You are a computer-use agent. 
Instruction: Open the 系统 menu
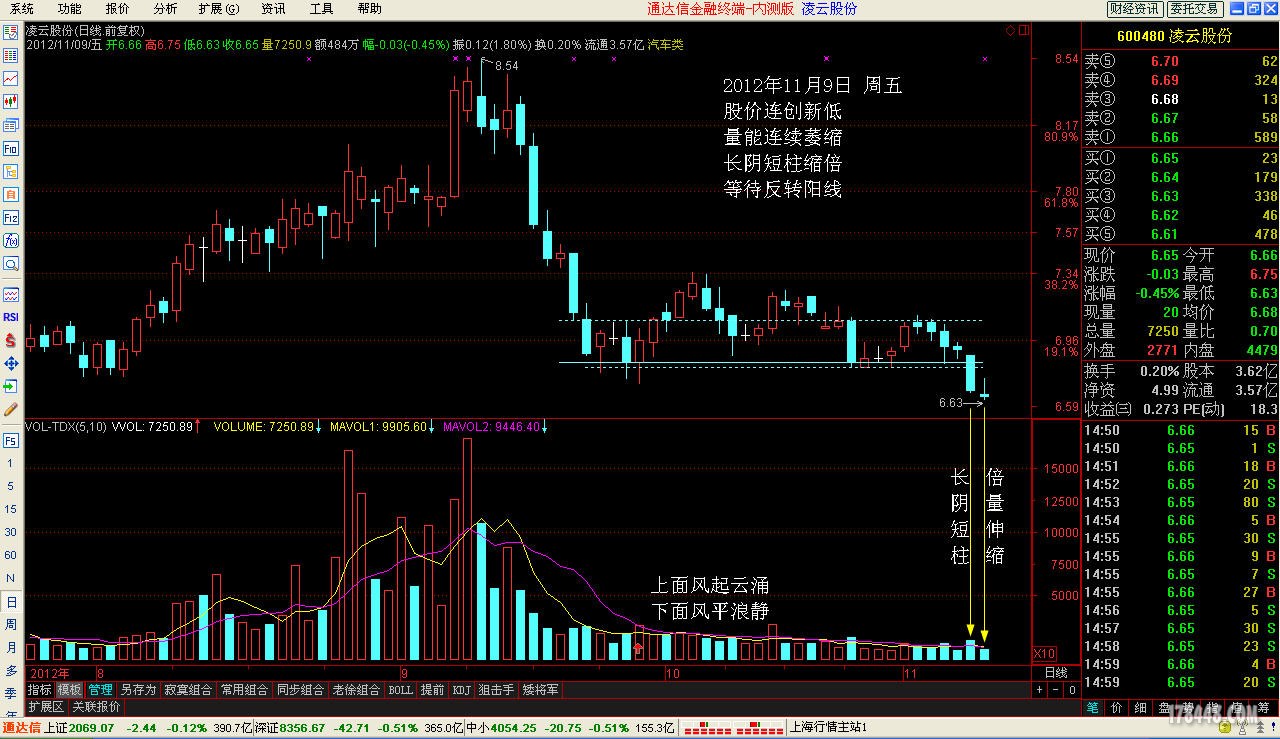click(22, 9)
